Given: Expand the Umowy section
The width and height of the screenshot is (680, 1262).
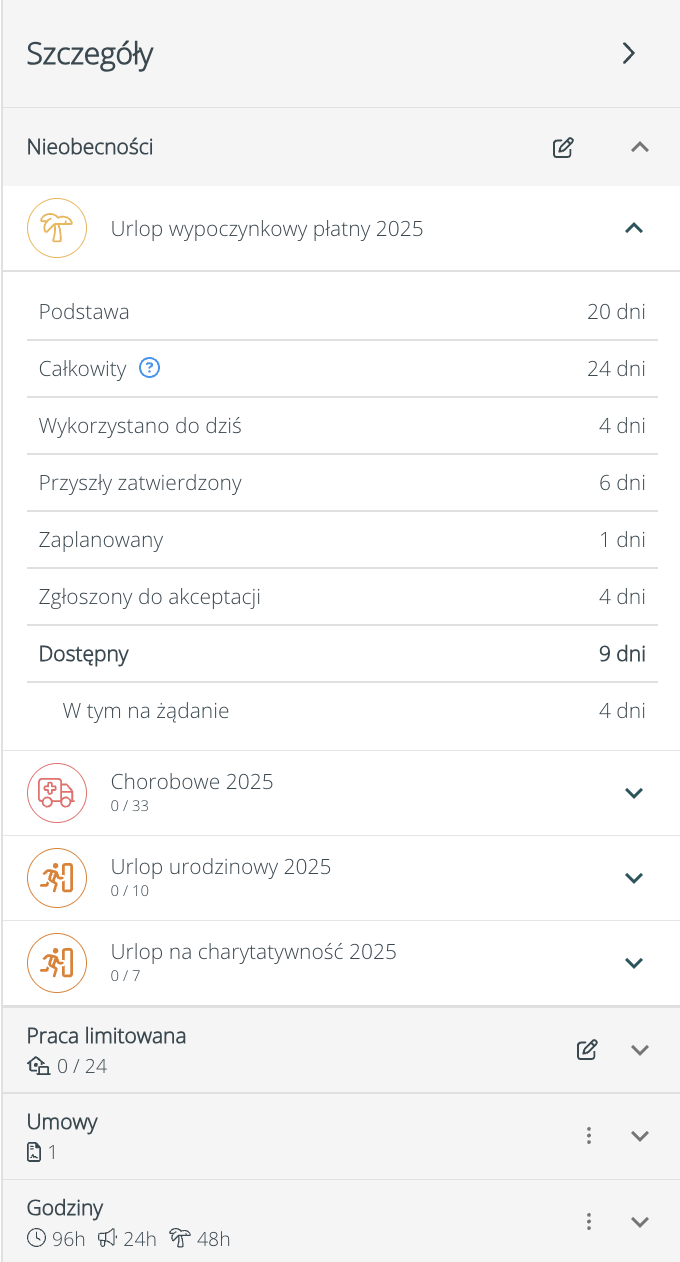Looking at the screenshot, I should (640, 1136).
